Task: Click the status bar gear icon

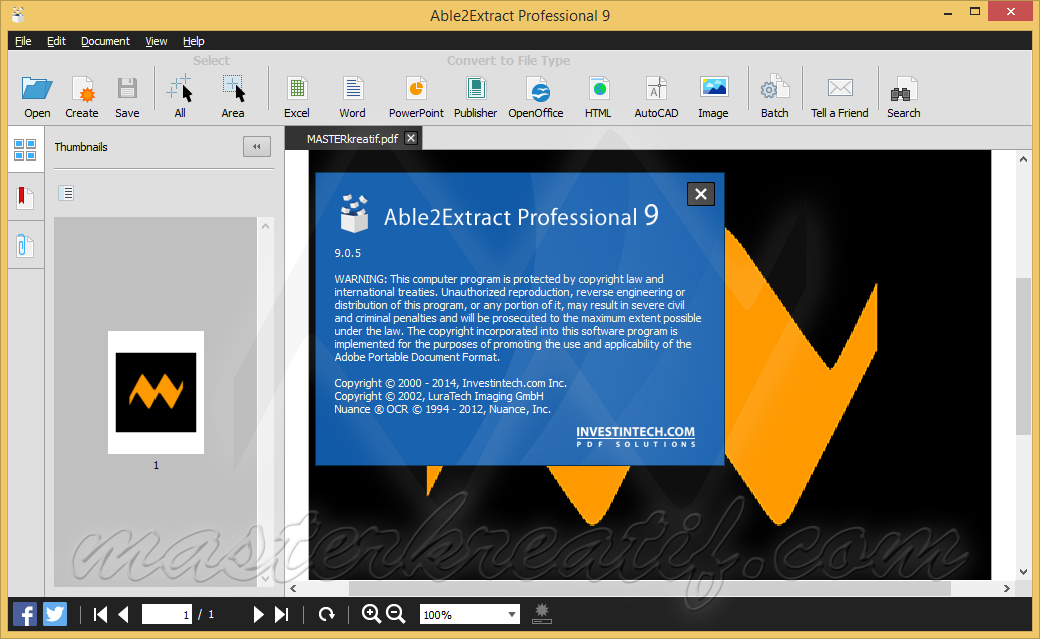Action: [x=542, y=614]
